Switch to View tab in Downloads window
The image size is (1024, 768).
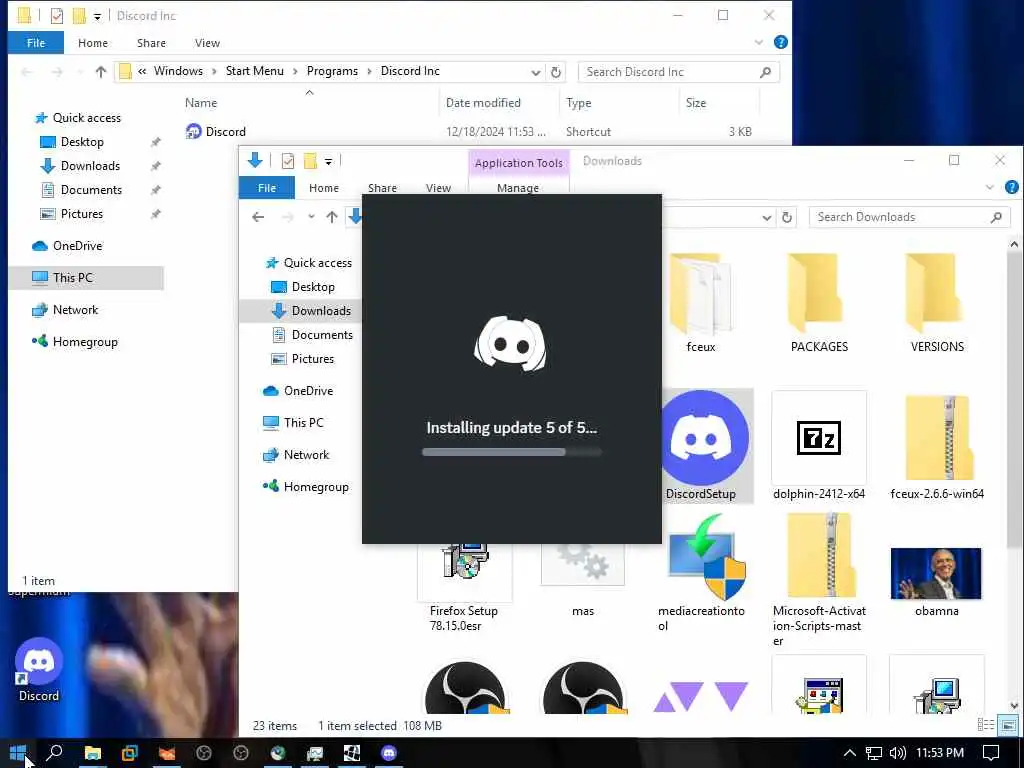pyautogui.click(x=438, y=188)
